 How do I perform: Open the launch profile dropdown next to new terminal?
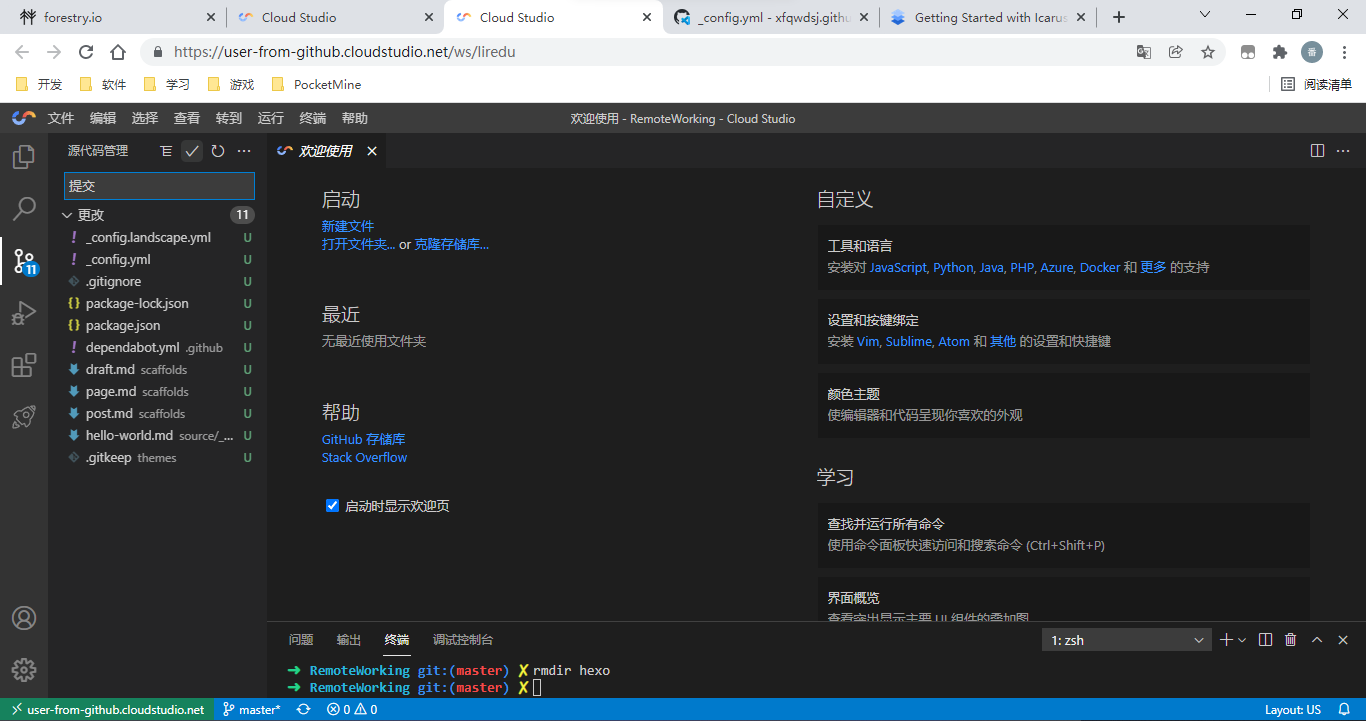pyautogui.click(x=1242, y=640)
